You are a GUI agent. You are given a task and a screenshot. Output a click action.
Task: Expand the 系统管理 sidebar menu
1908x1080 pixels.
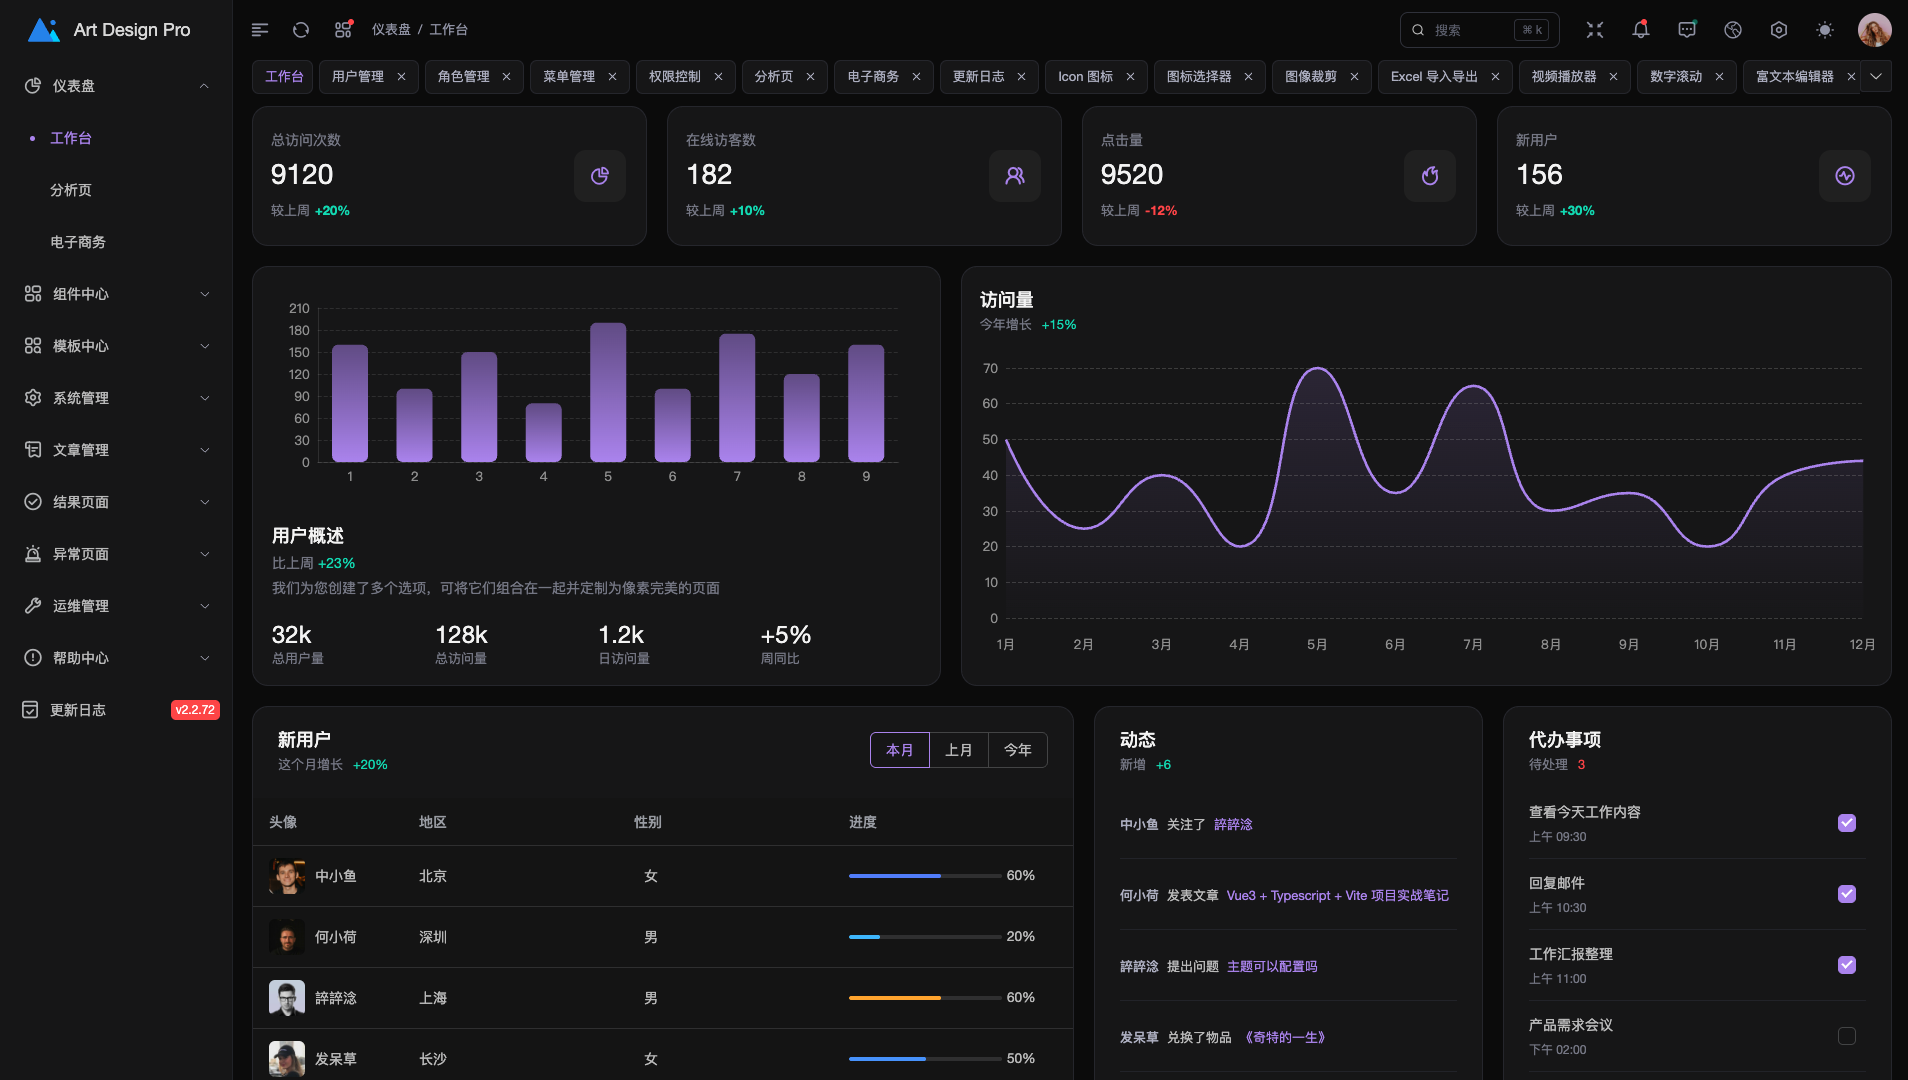116,398
